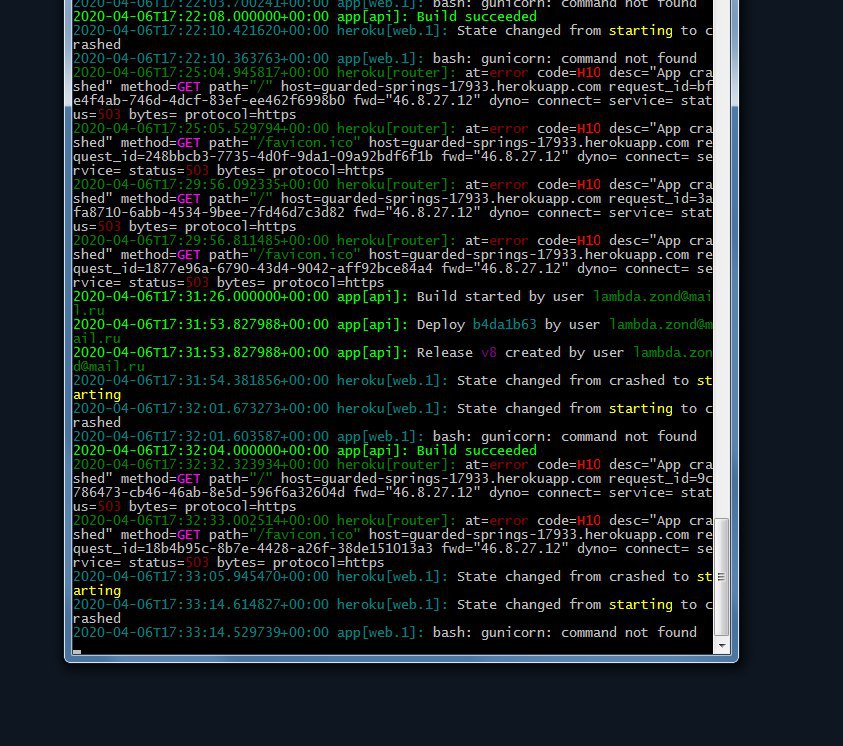Click the yellow 'arting' text after 17:33:05
843x746 pixels.
coord(97,591)
